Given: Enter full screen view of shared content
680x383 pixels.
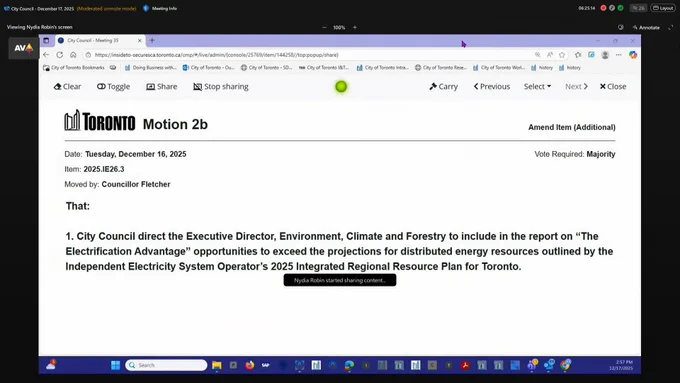Looking at the screenshot, I should 670,27.
